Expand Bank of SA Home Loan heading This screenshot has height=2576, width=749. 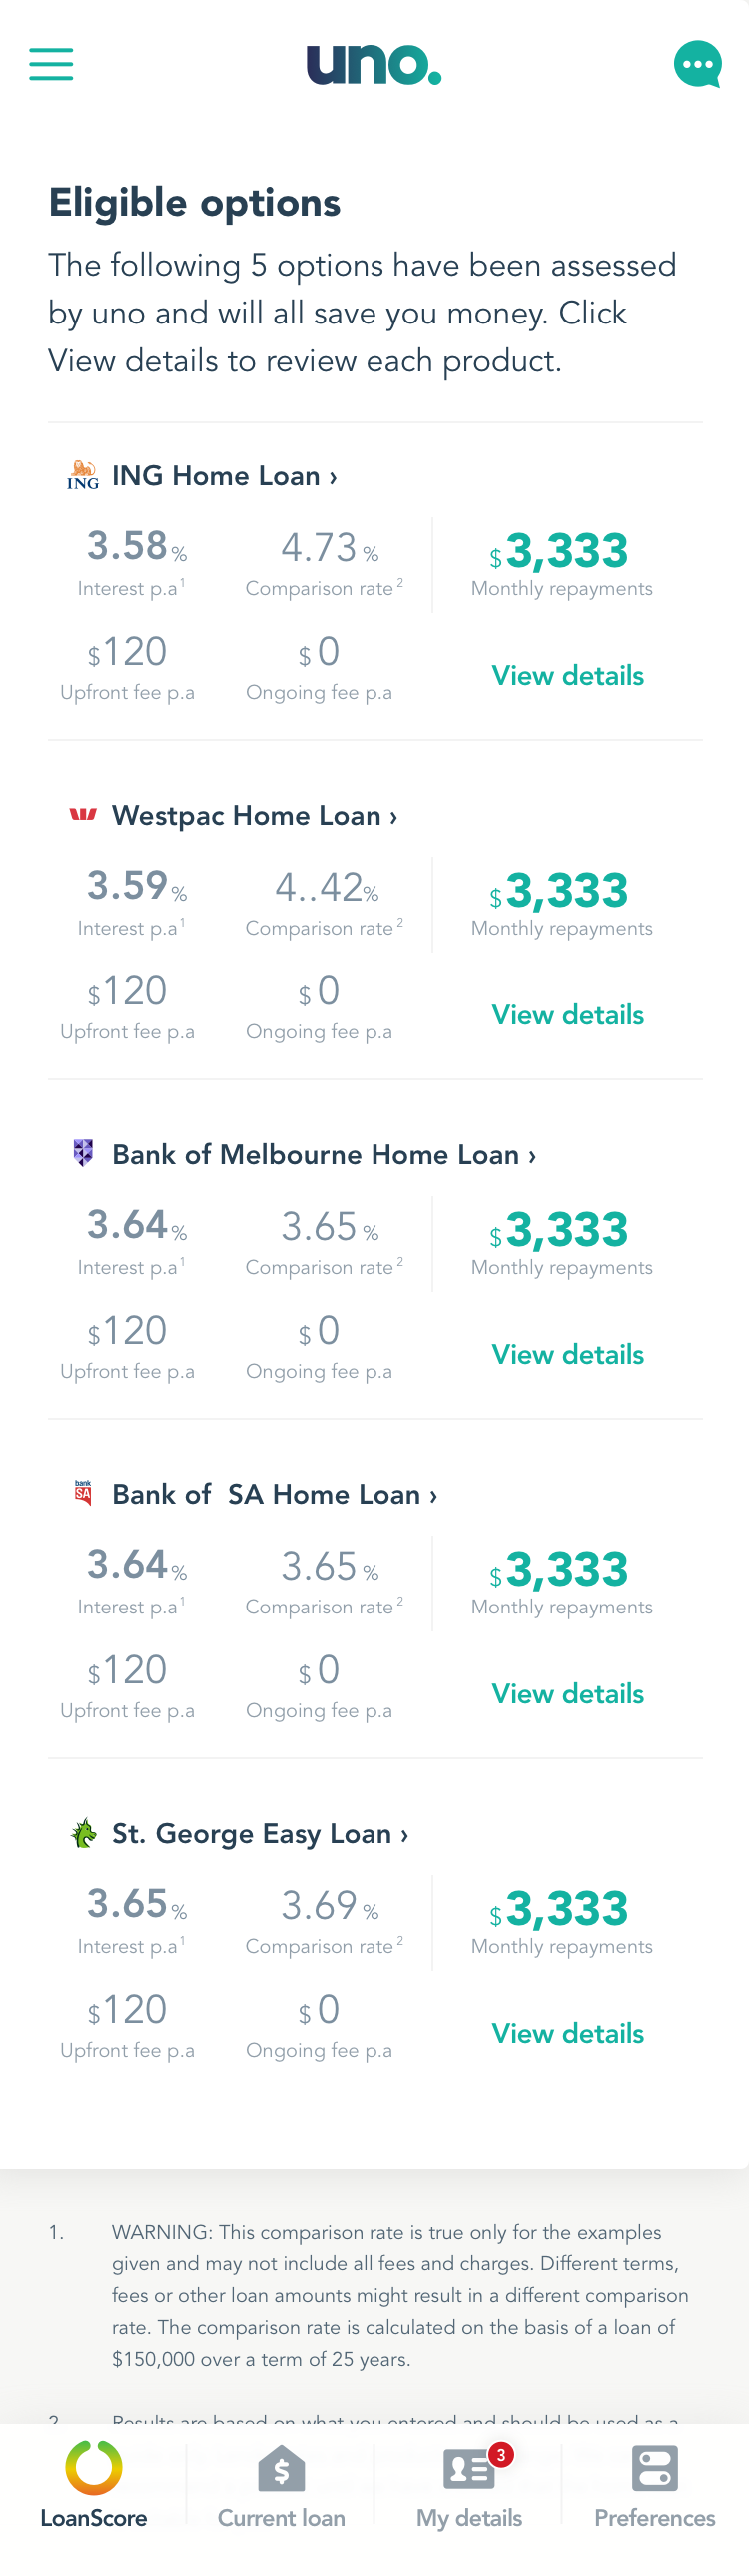coord(274,1494)
